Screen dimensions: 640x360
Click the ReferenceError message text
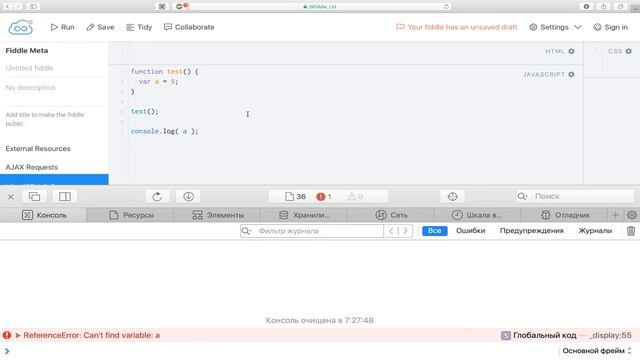click(91, 335)
